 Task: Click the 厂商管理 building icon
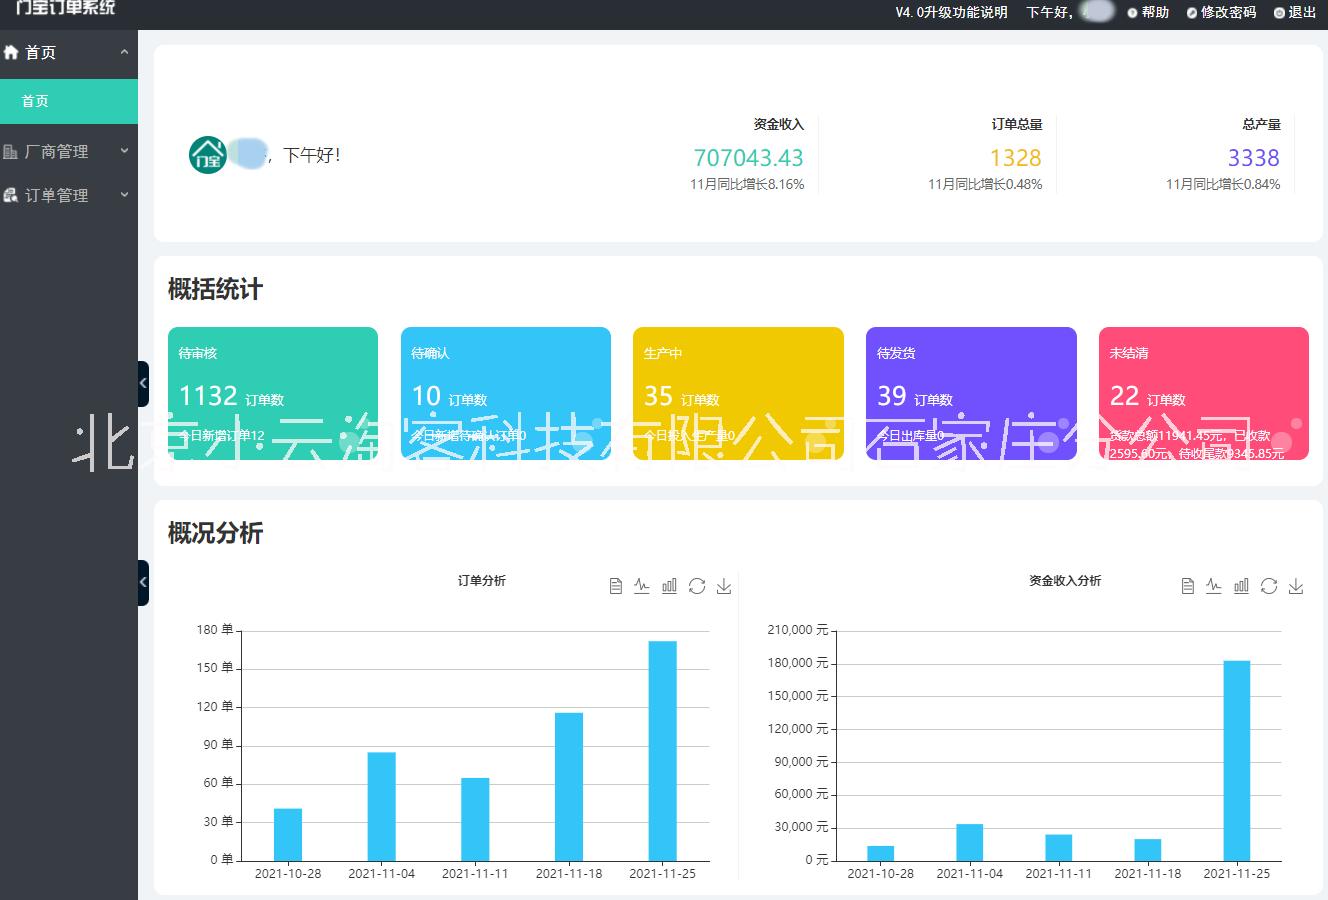tap(11, 152)
